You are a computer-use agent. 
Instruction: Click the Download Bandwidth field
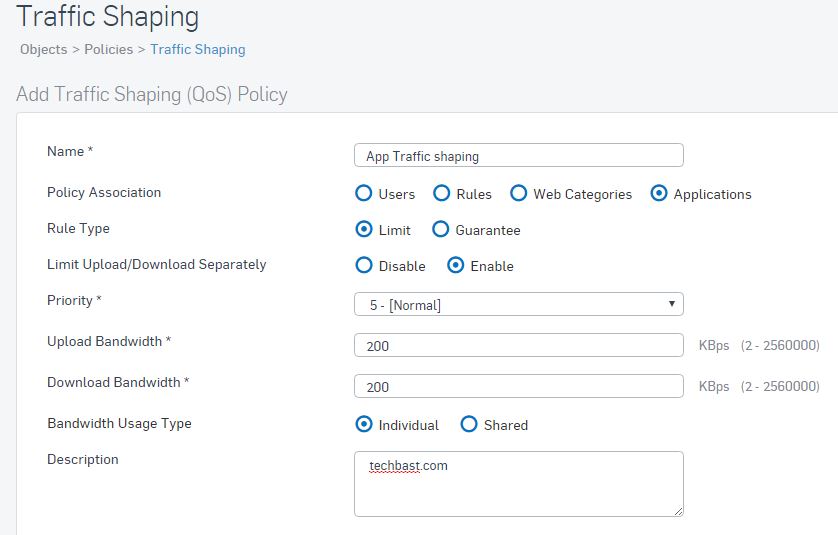(518, 386)
